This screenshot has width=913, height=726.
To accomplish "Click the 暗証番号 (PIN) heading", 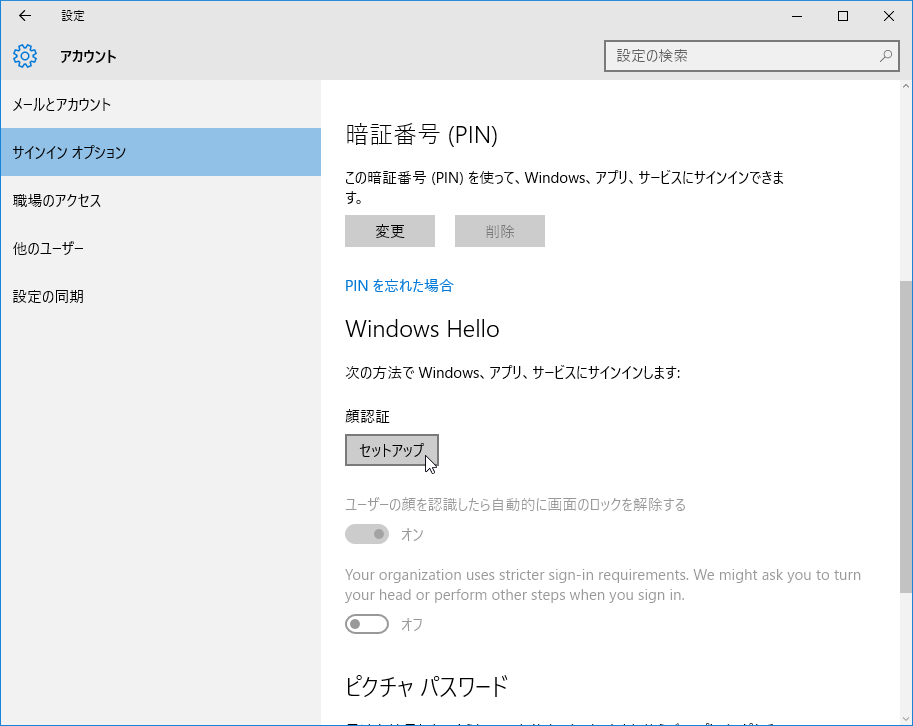I will point(422,134).
